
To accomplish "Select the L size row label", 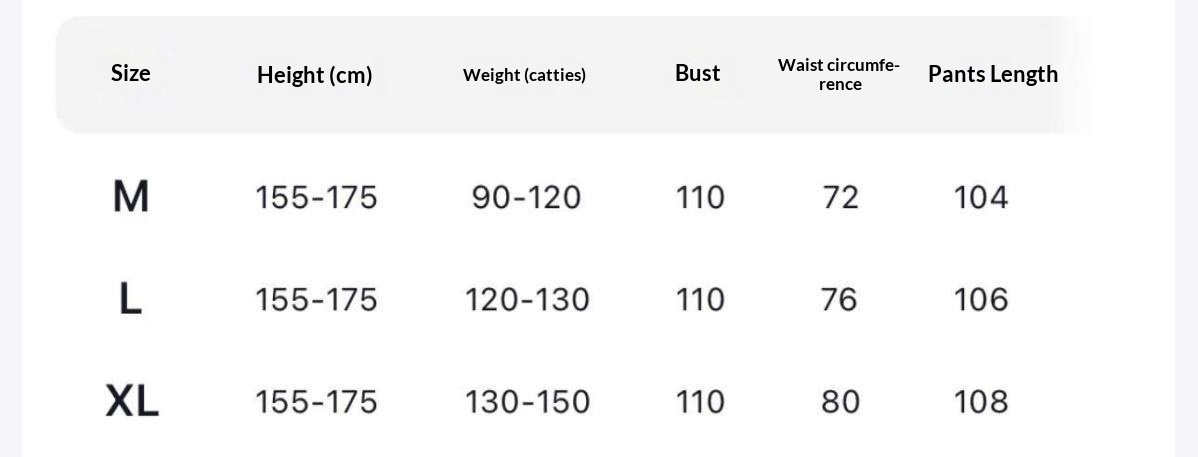I will [131, 299].
